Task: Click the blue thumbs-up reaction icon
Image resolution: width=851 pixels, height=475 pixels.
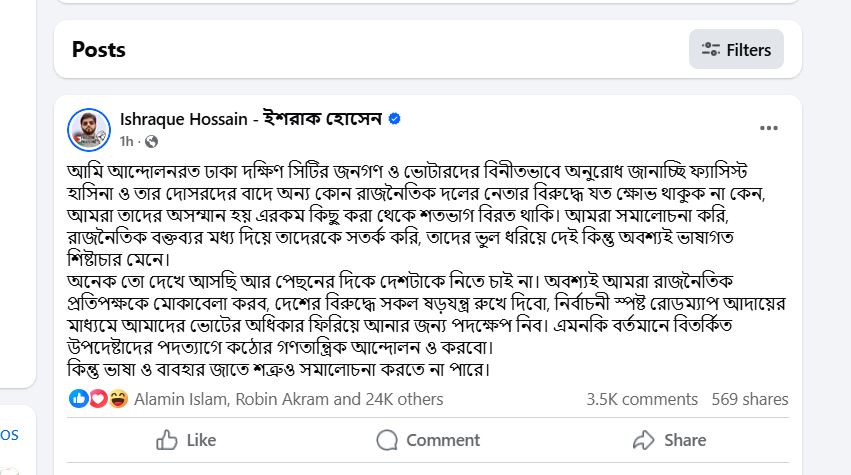Action: click(x=79, y=399)
